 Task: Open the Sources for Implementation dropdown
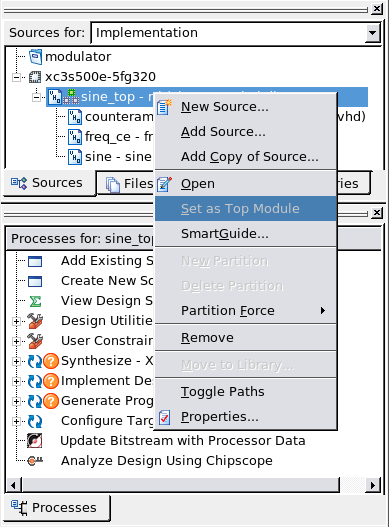(372, 33)
